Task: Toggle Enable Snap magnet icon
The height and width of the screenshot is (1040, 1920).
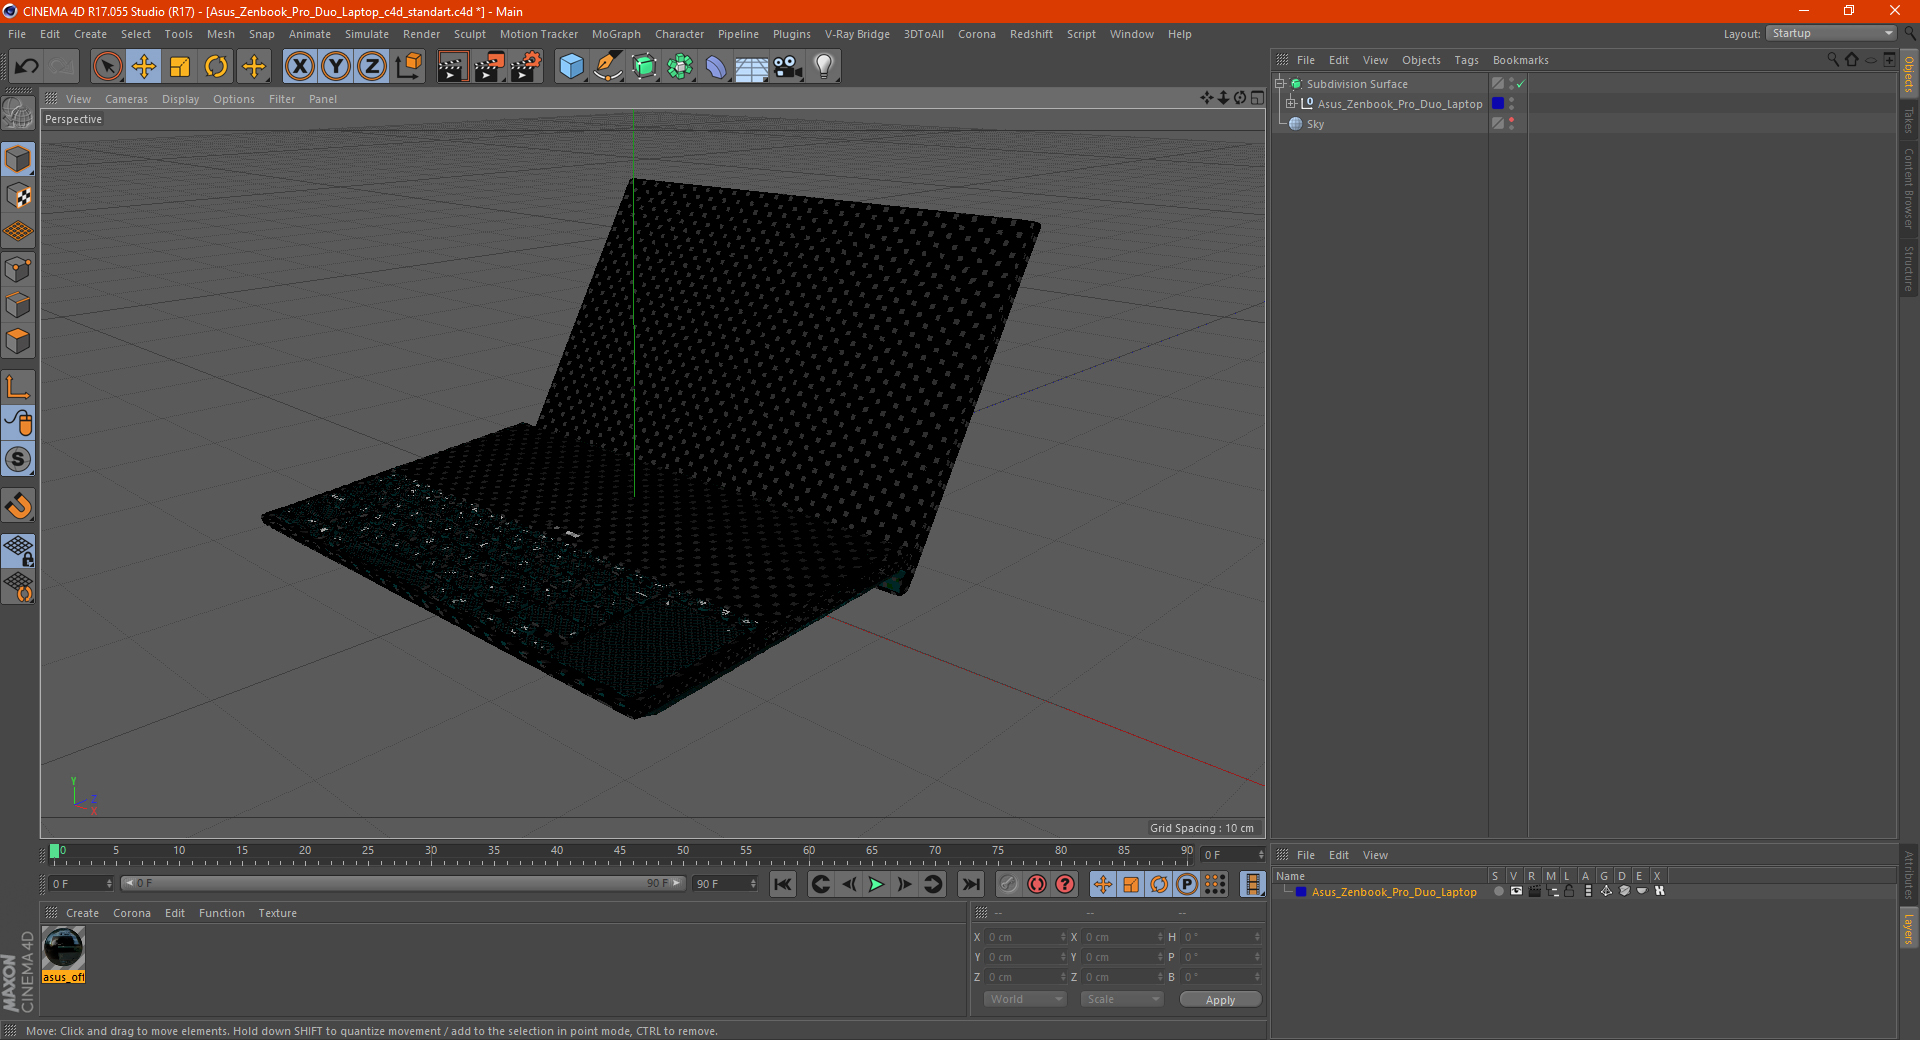Action: [x=18, y=506]
